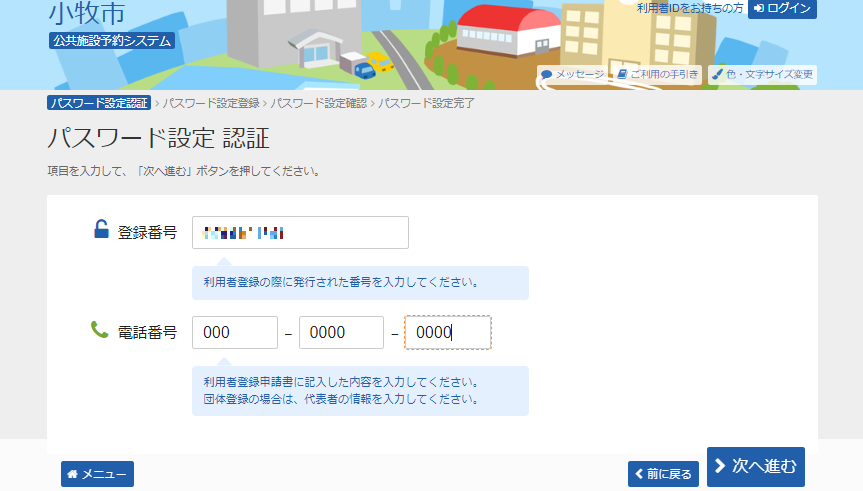The image size is (863, 491).
Task: Click the last 電話番号 field
Action: coord(447,333)
